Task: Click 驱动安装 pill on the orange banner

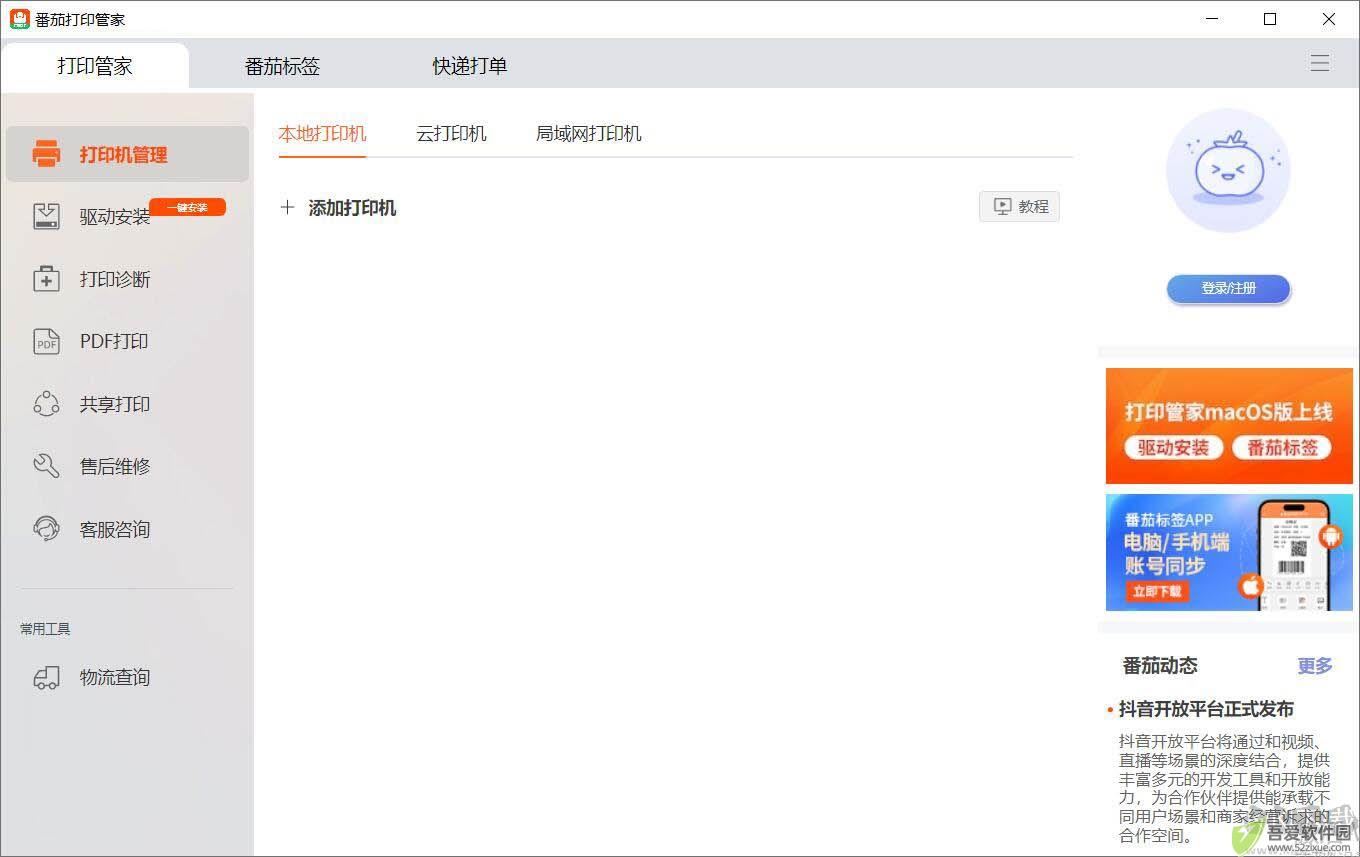Action: tap(1172, 447)
